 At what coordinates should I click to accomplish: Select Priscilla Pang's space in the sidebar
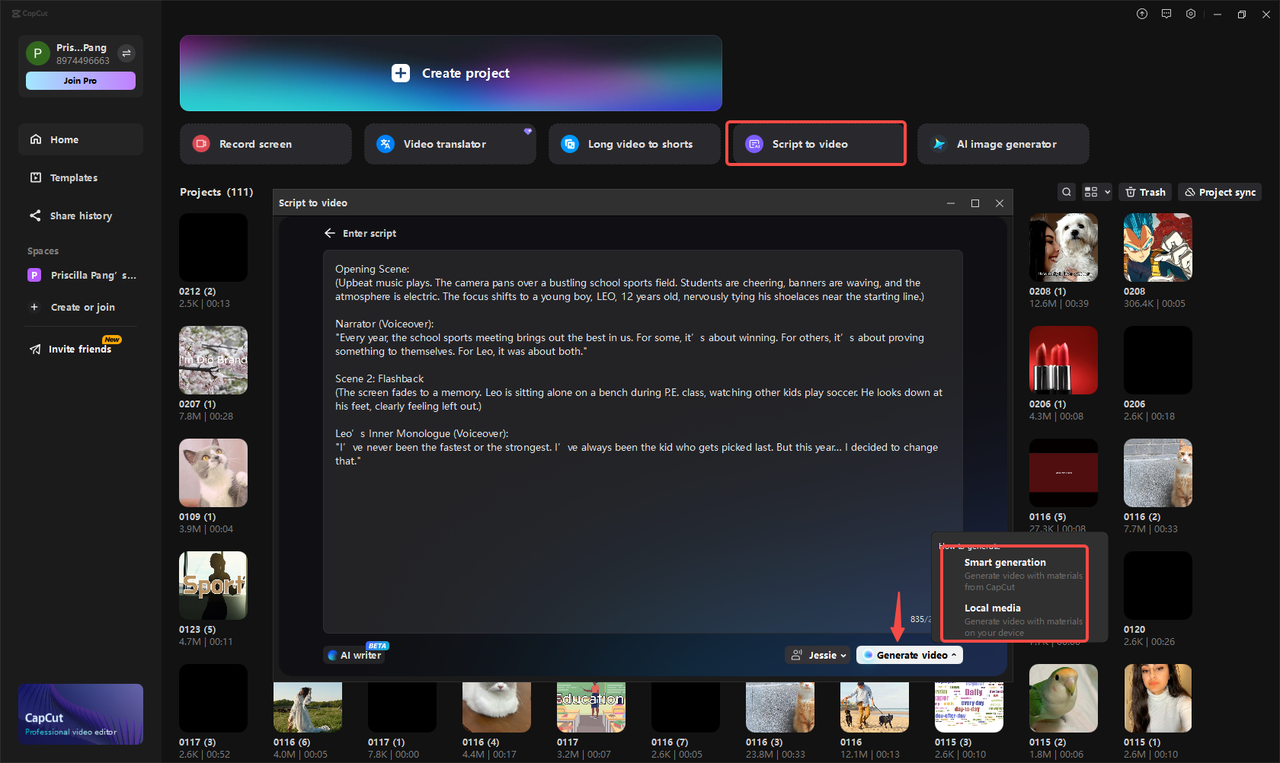(81, 275)
